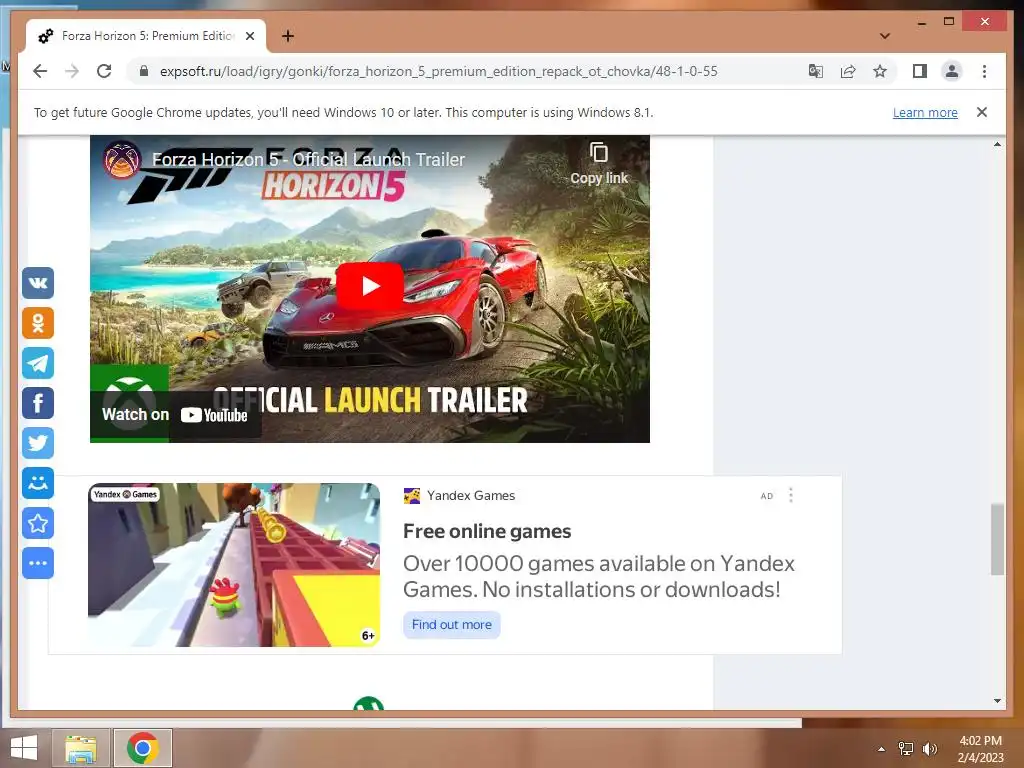Share page via VK icon
This screenshot has height=768, width=1024.
tap(38, 283)
